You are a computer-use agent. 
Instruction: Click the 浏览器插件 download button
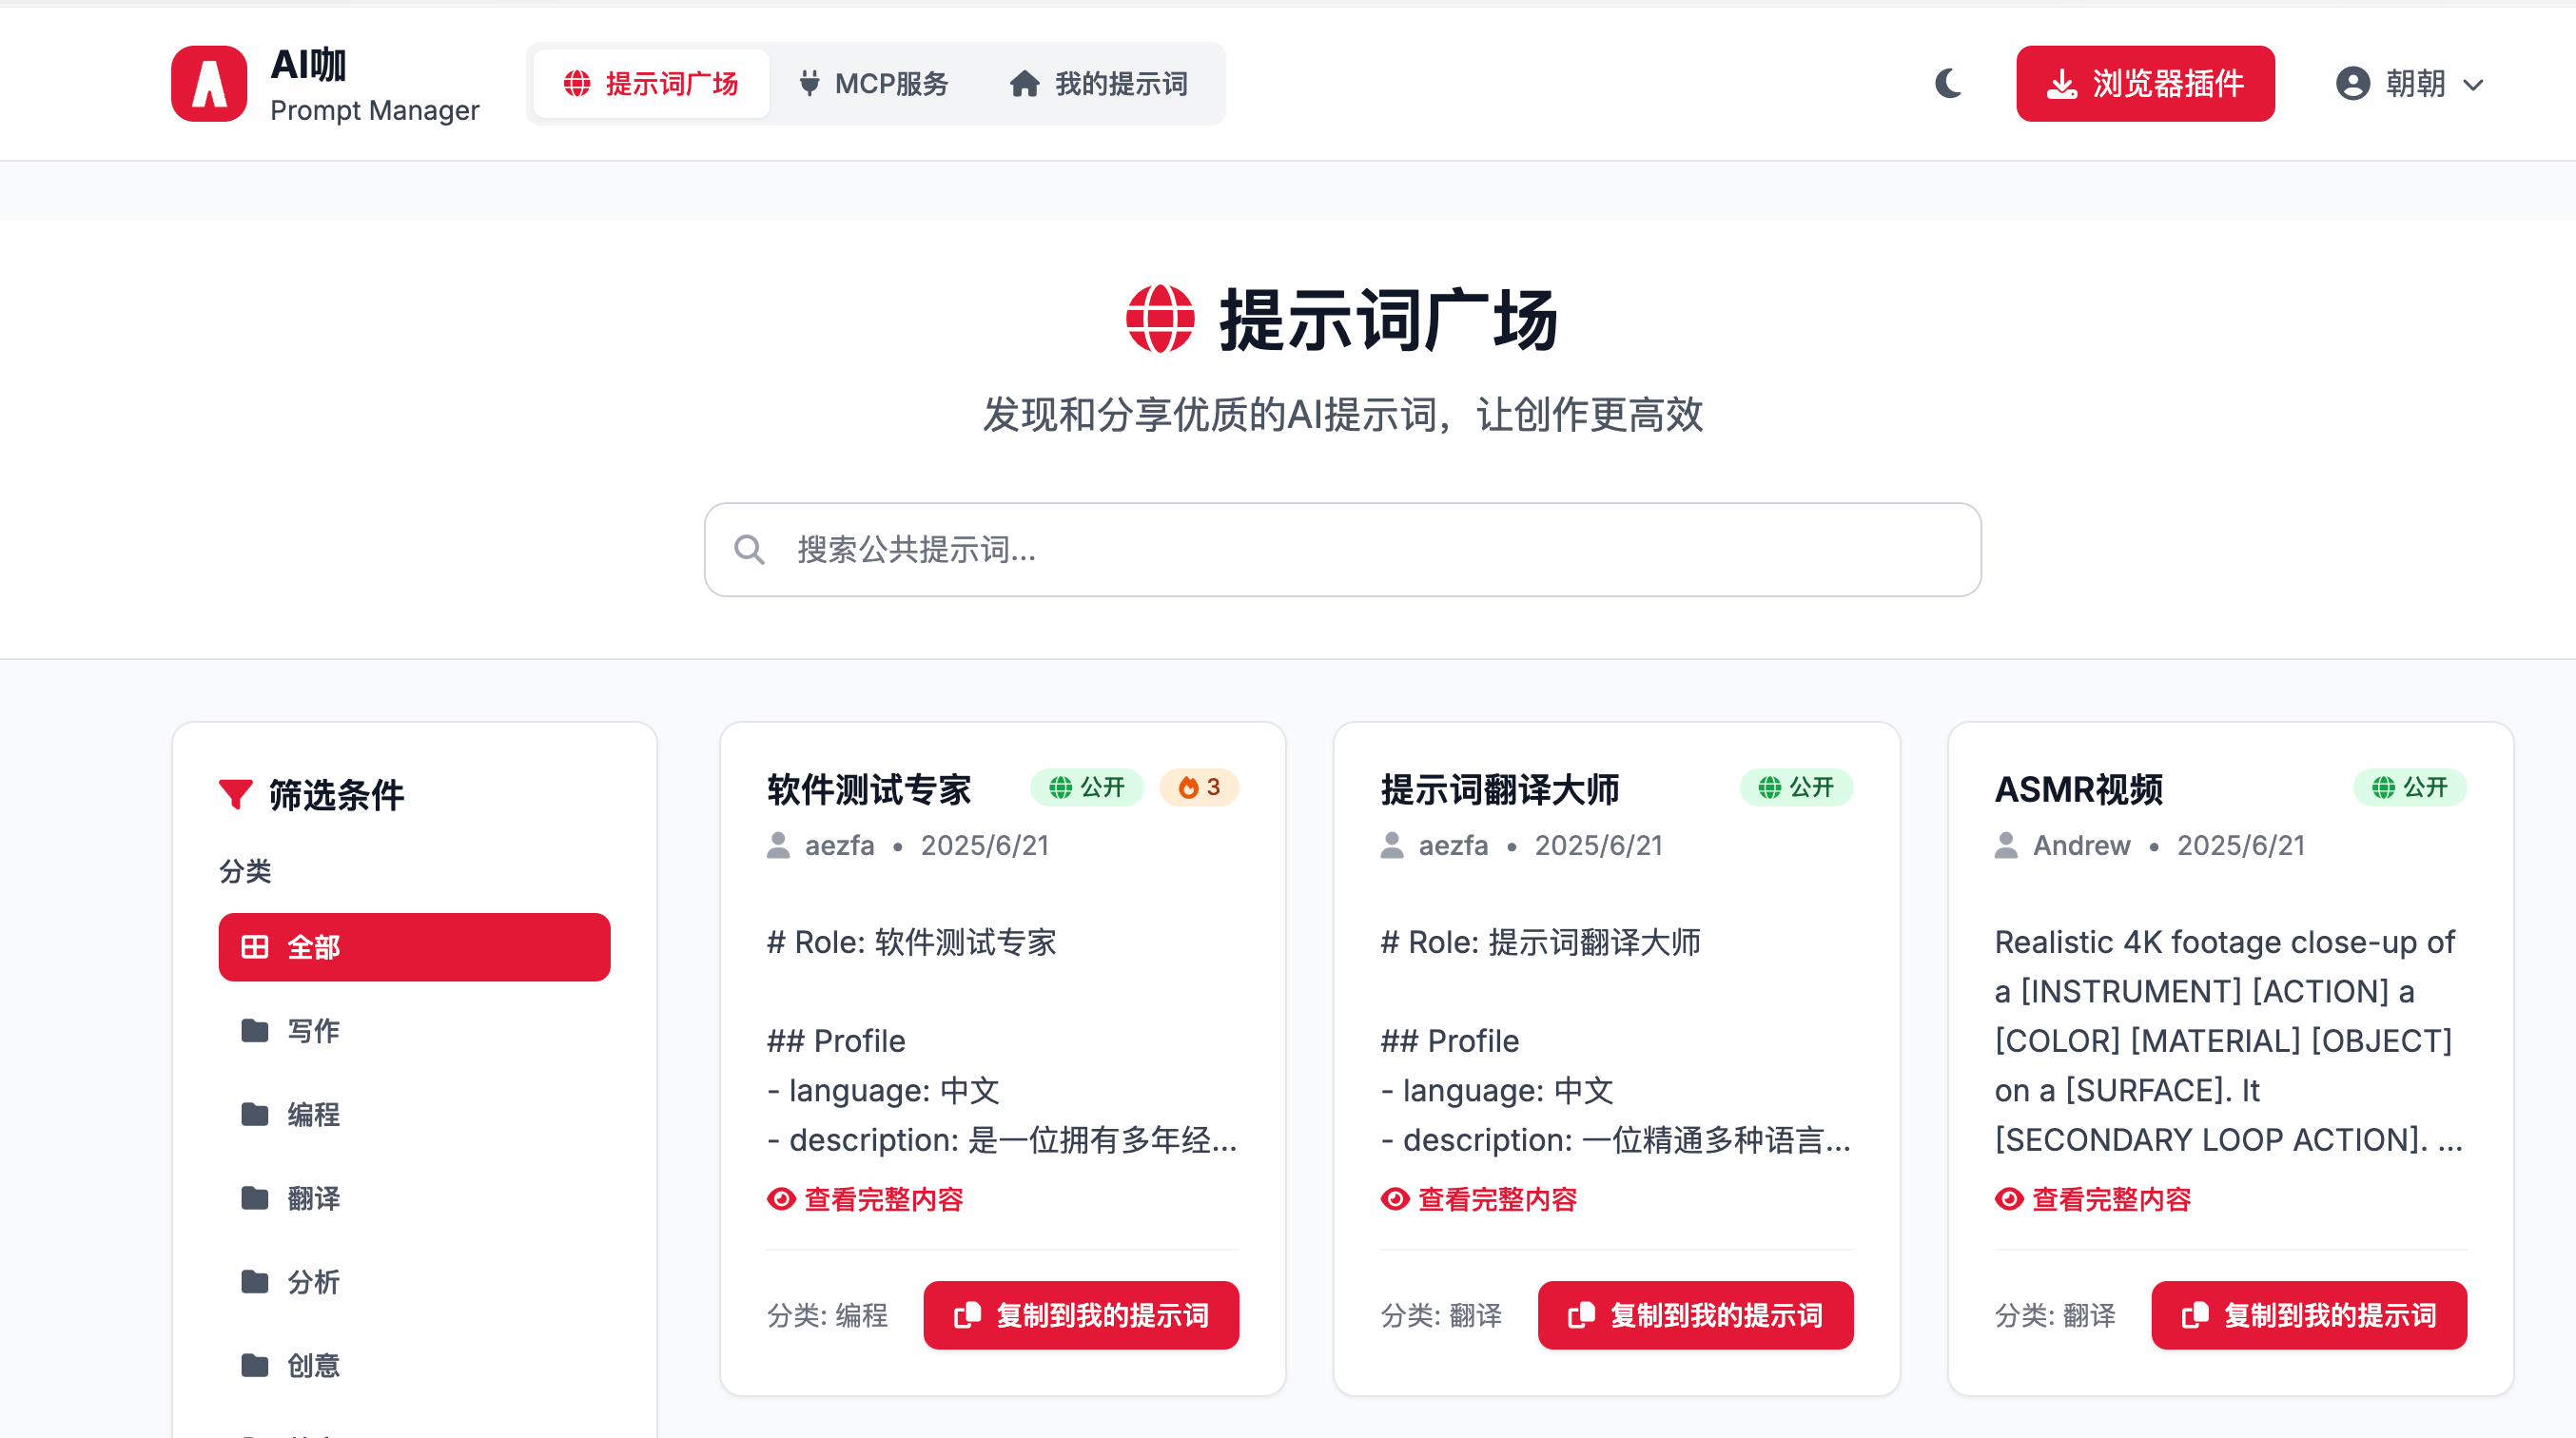2145,83
